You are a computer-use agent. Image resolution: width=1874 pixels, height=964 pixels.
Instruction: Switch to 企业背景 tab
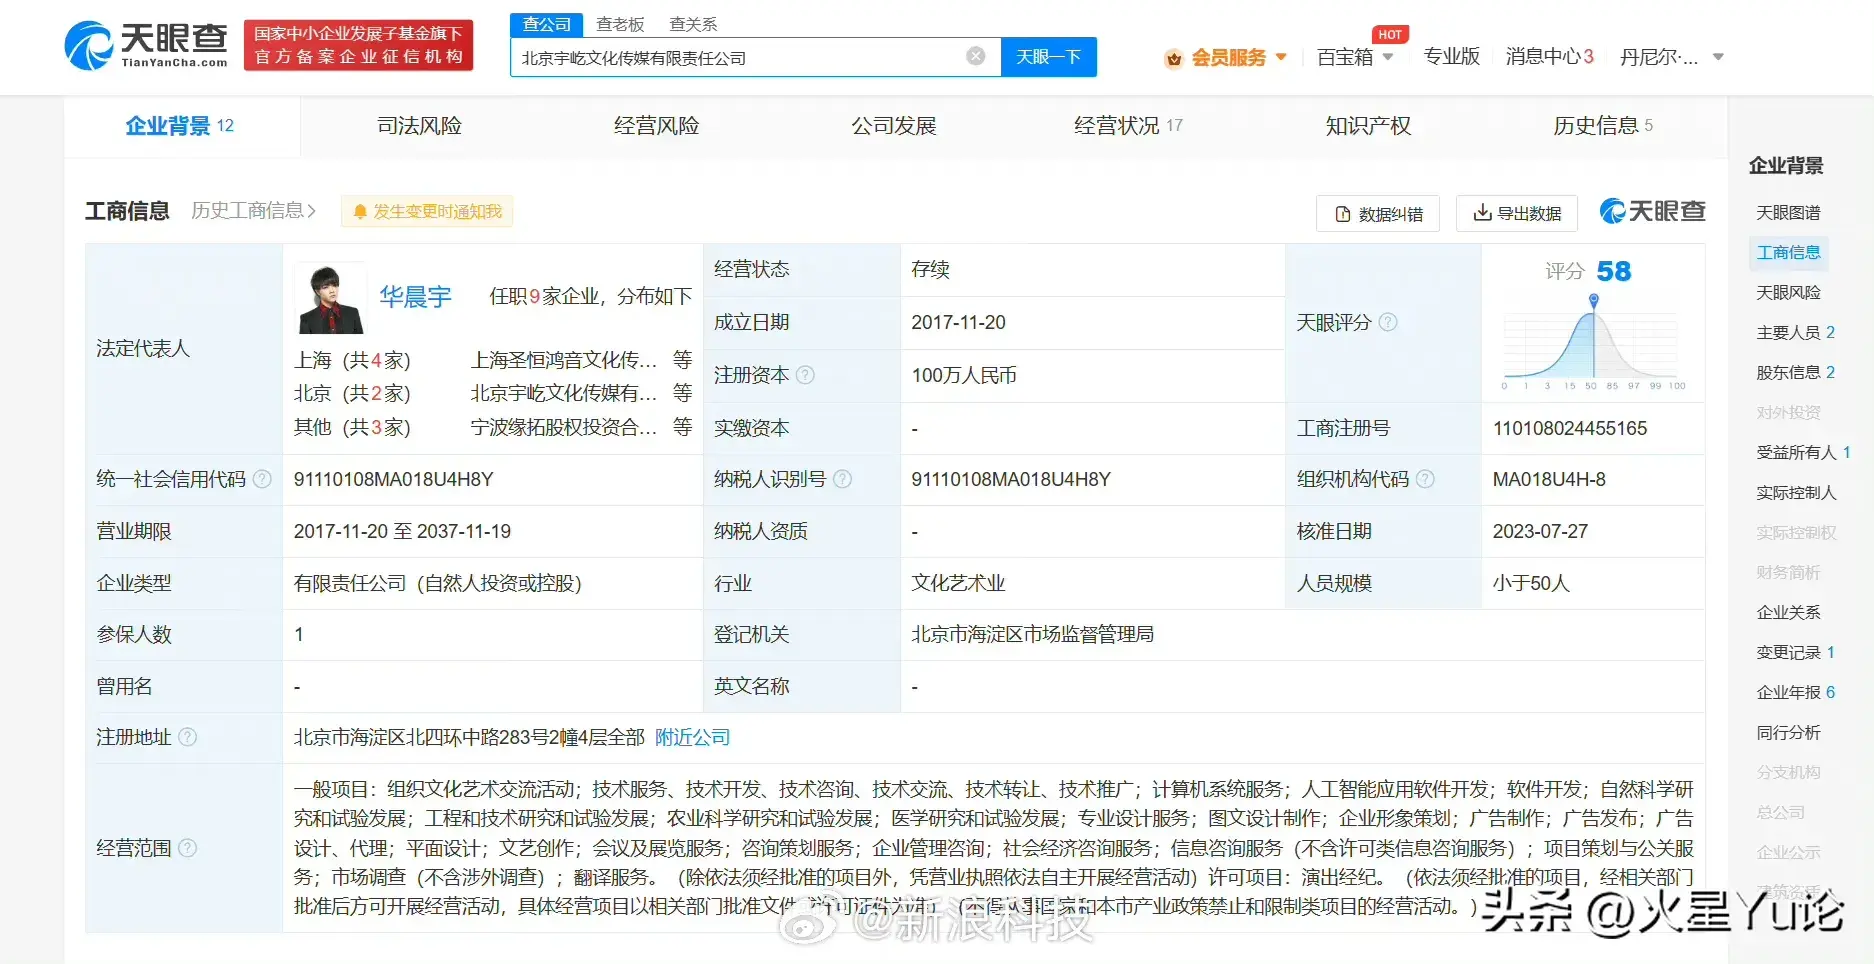pyautogui.click(x=180, y=126)
